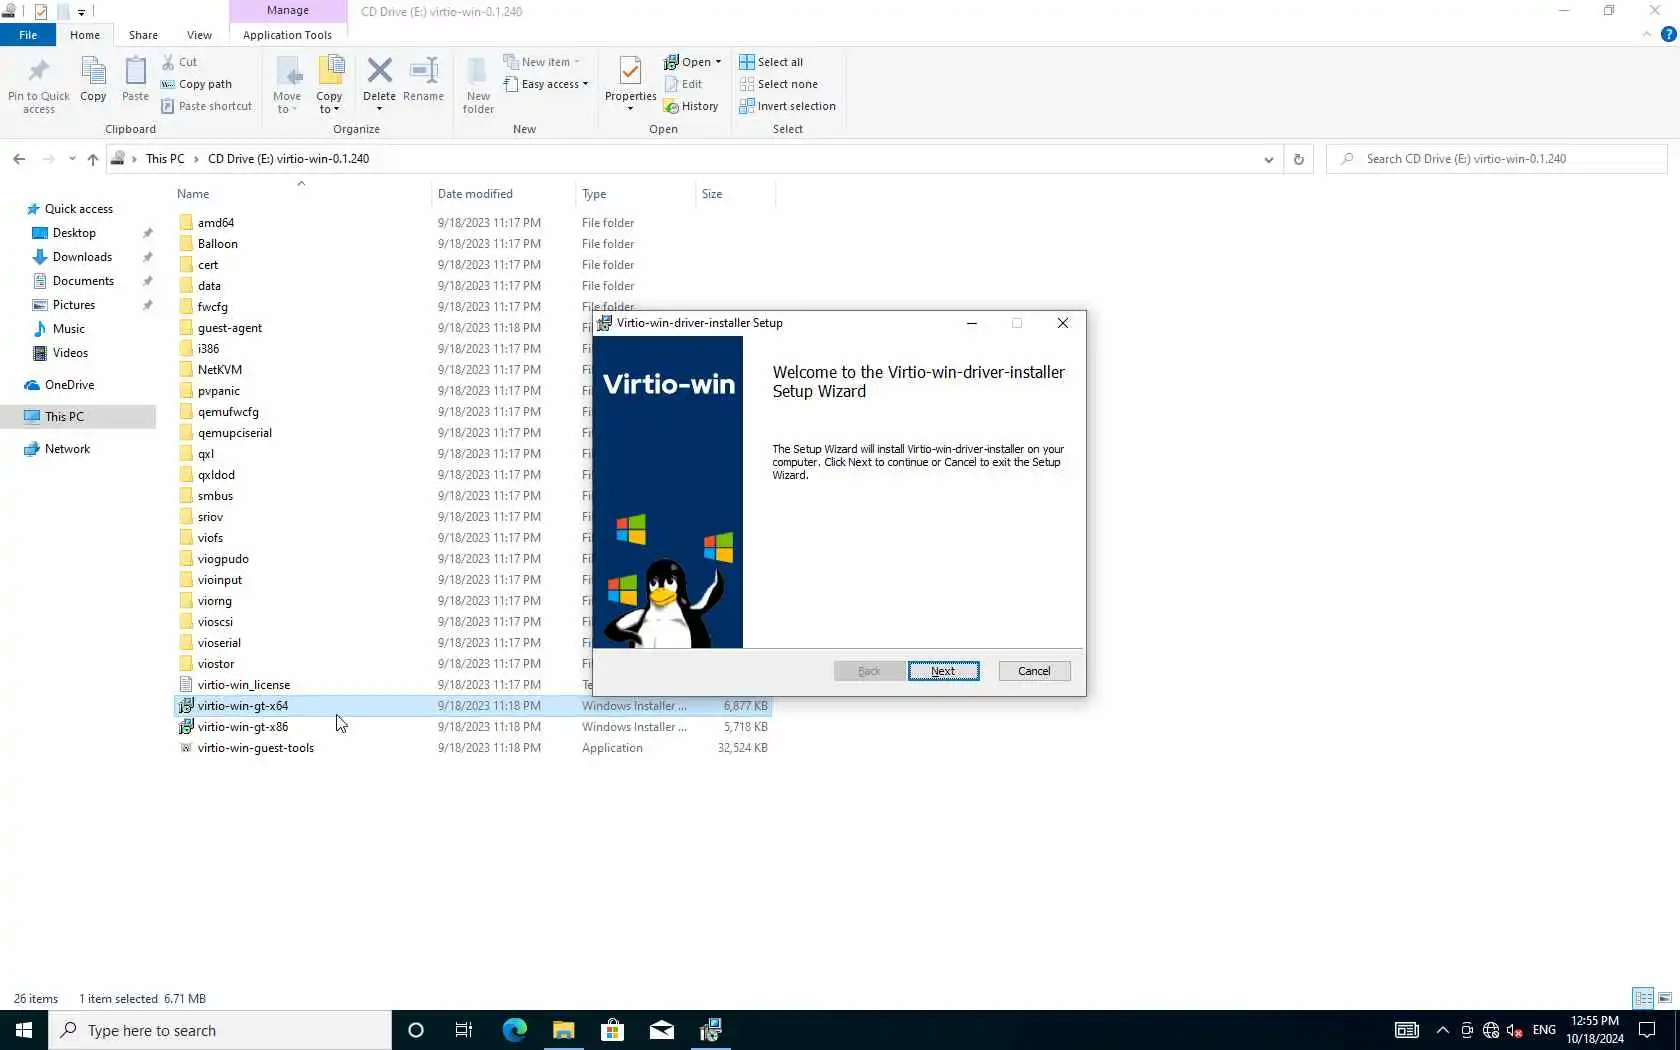Expand the address bar history dropdown

[1268, 159]
